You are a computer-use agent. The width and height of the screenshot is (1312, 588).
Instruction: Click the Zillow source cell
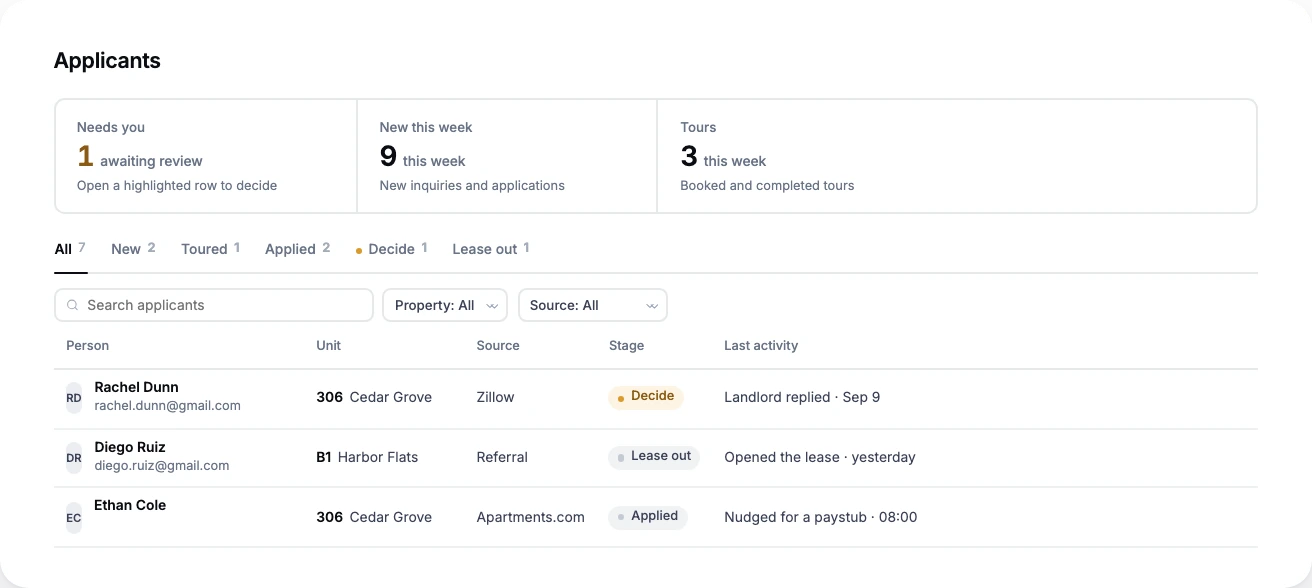[x=496, y=397]
